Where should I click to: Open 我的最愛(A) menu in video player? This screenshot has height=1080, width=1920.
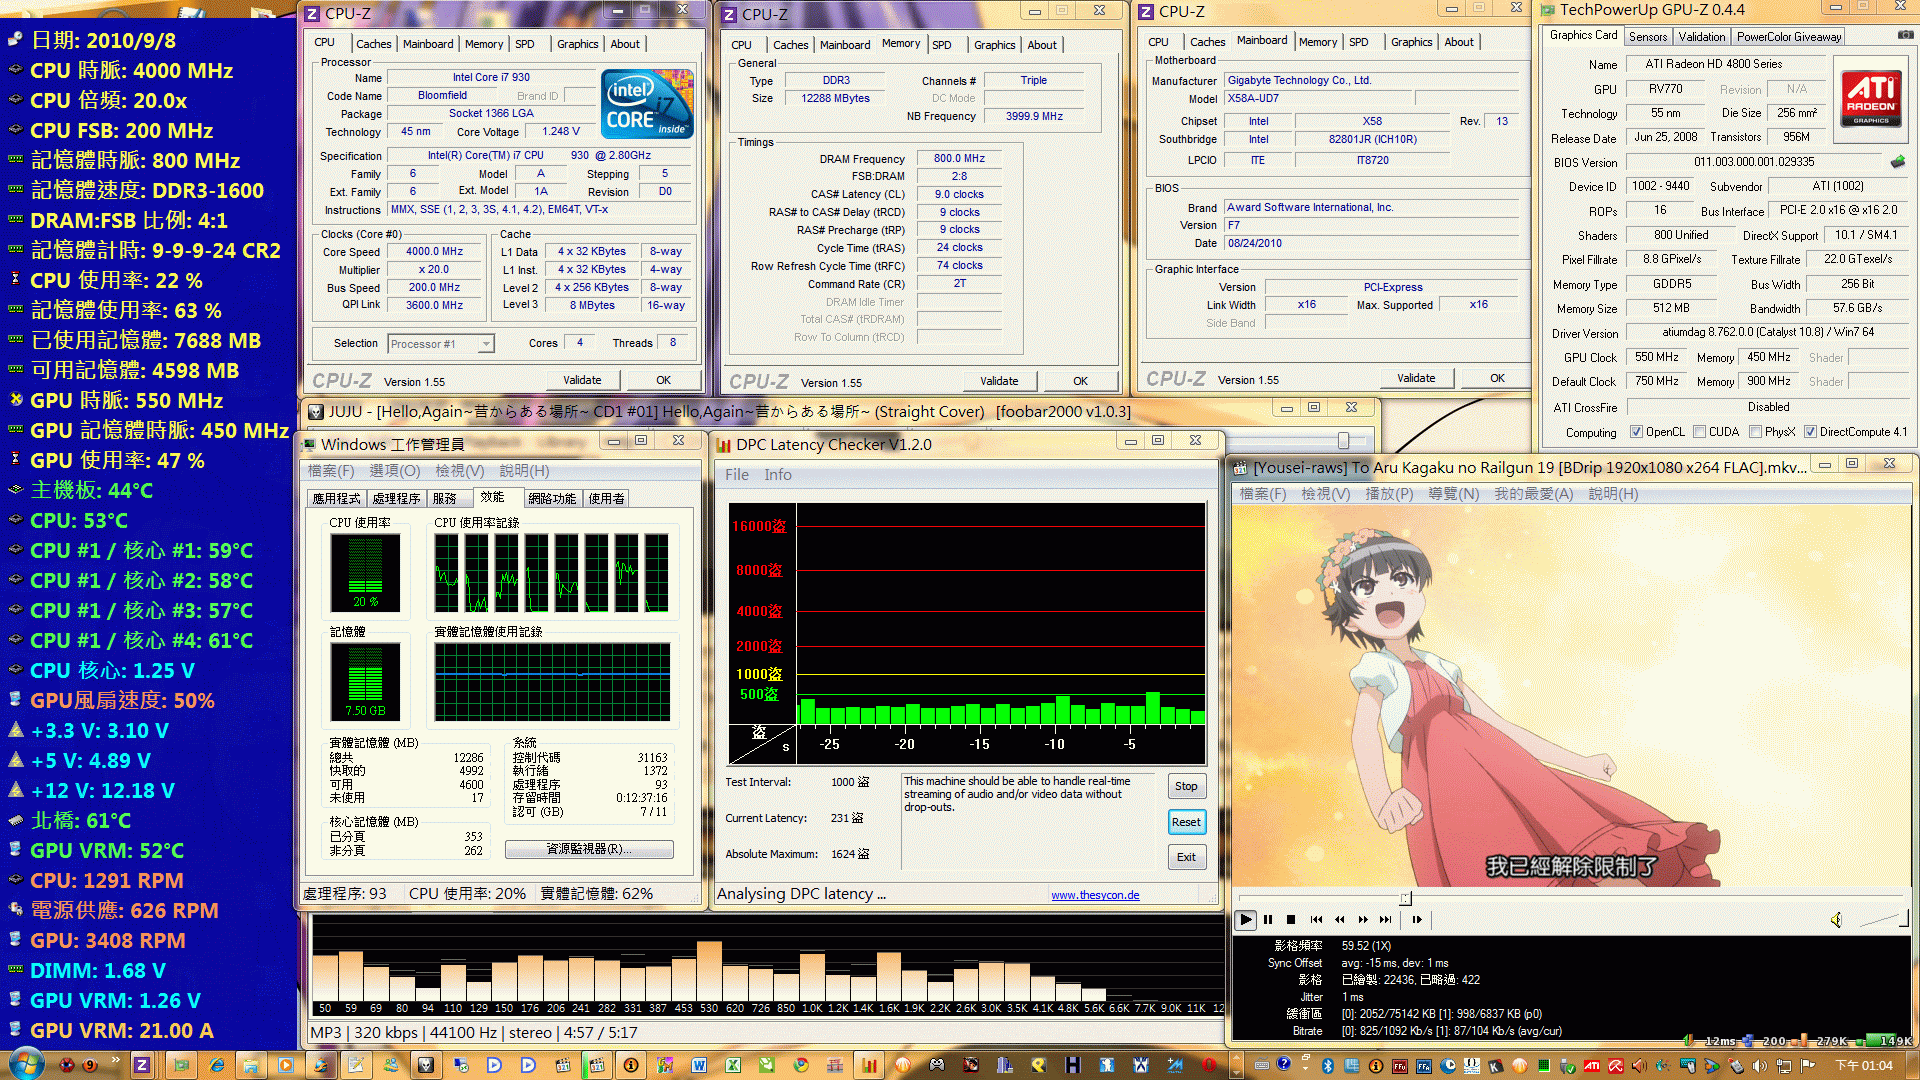pos(1533,494)
